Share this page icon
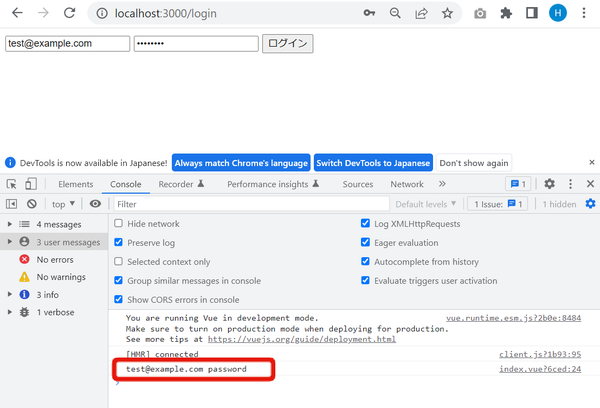600x408 pixels. [421, 13]
